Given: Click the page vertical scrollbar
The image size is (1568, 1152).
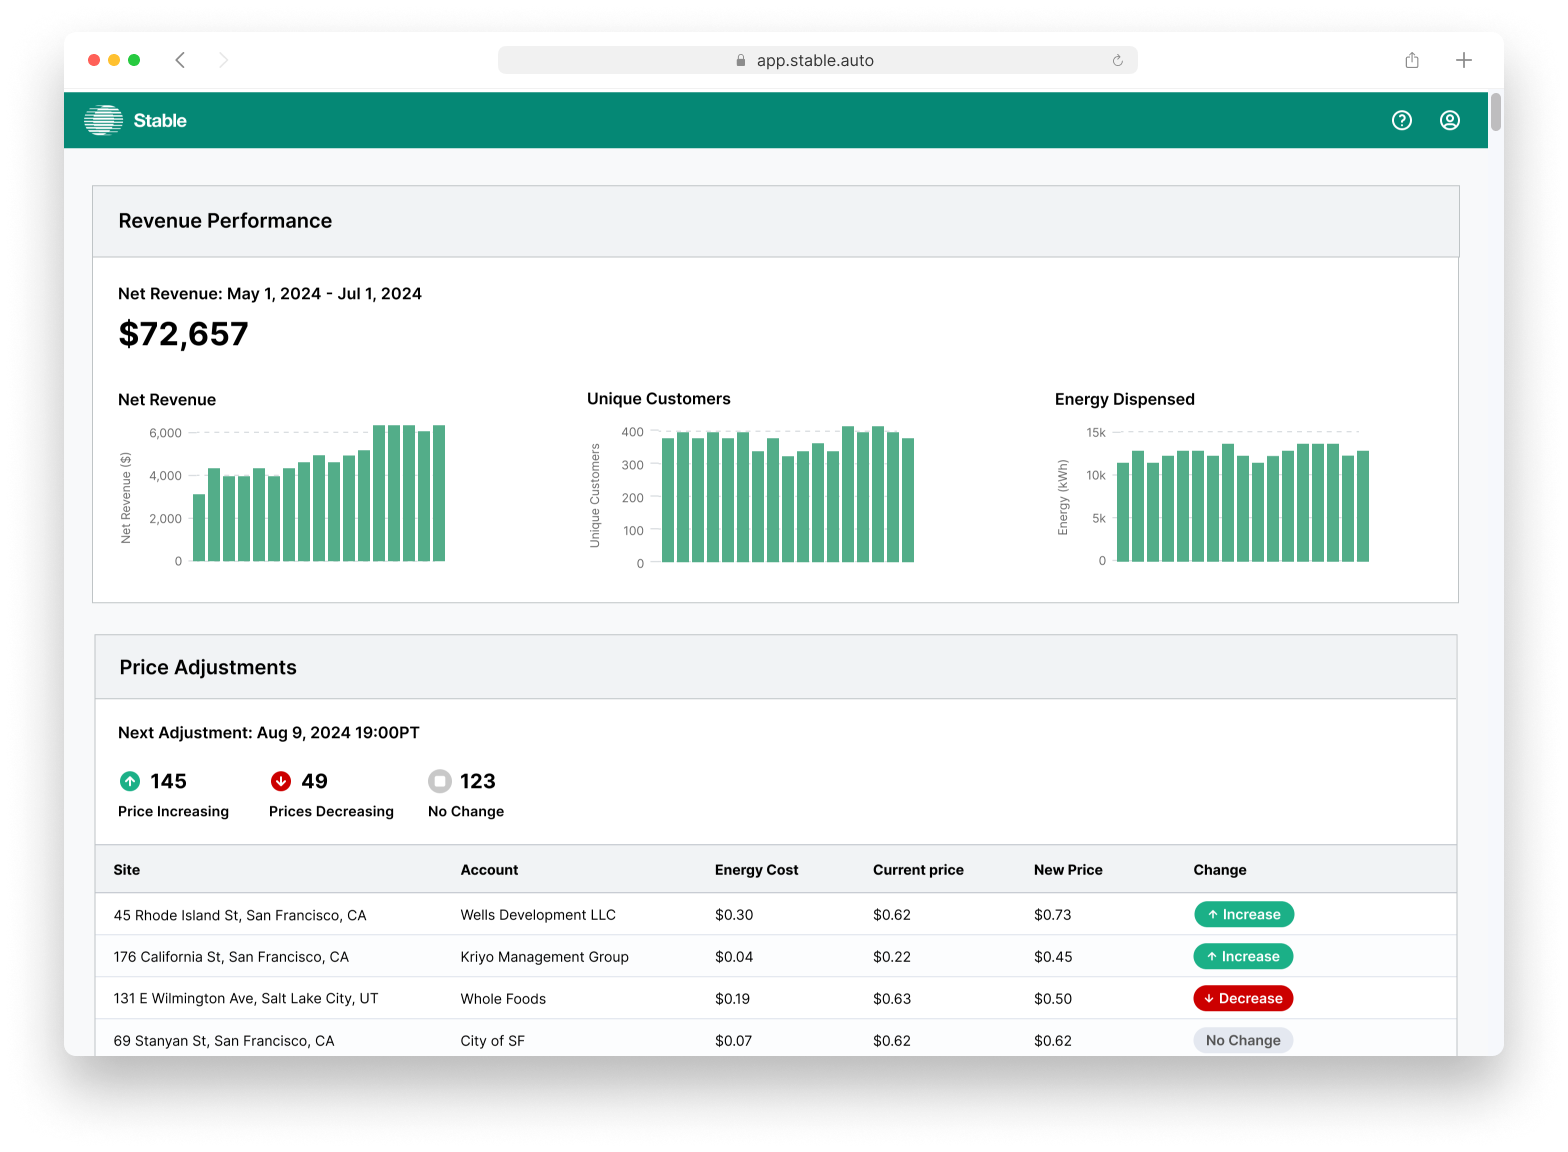Looking at the screenshot, I should 1495,112.
